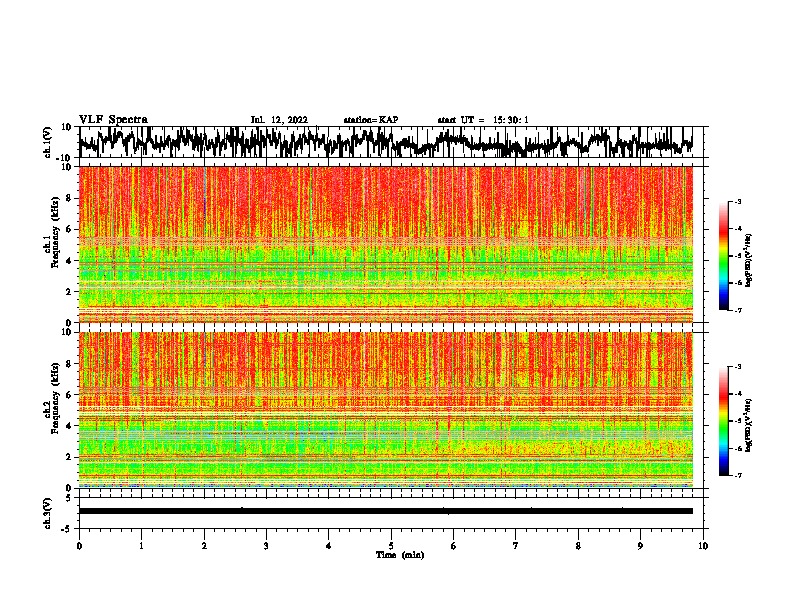The width and height of the screenshot is (792, 612).
Task: Click the ch.1 color scale units label
Action: [x=749, y=261]
